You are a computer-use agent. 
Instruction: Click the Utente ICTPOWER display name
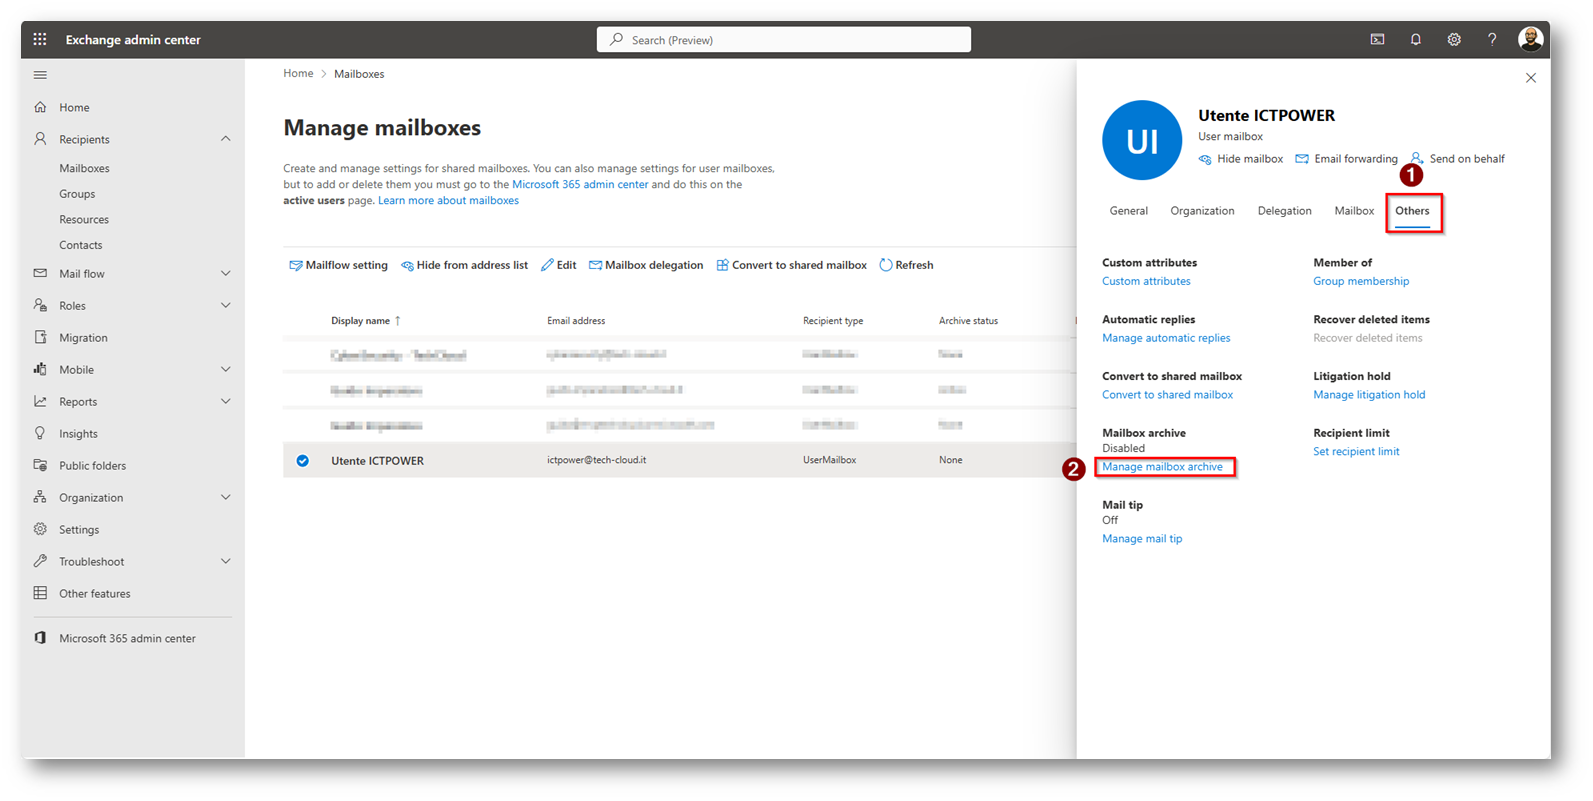tap(377, 461)
